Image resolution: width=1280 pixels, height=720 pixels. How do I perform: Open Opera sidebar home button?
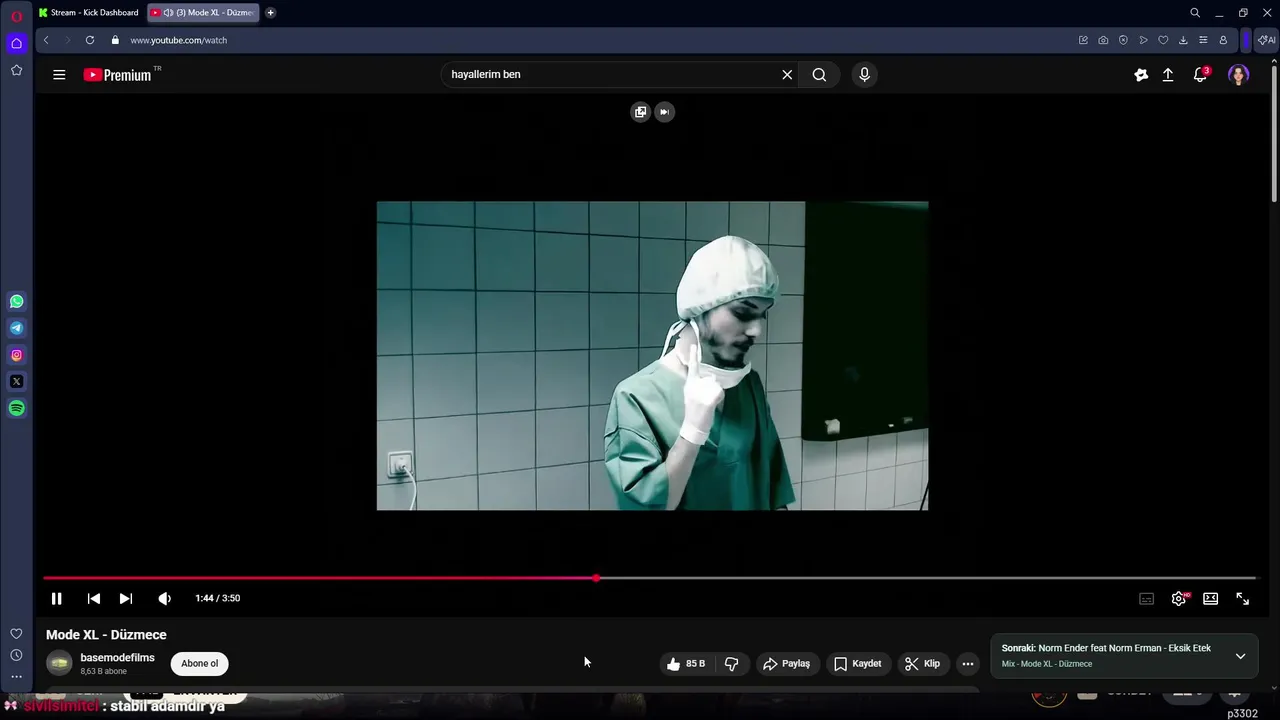[x=16, y=43]
